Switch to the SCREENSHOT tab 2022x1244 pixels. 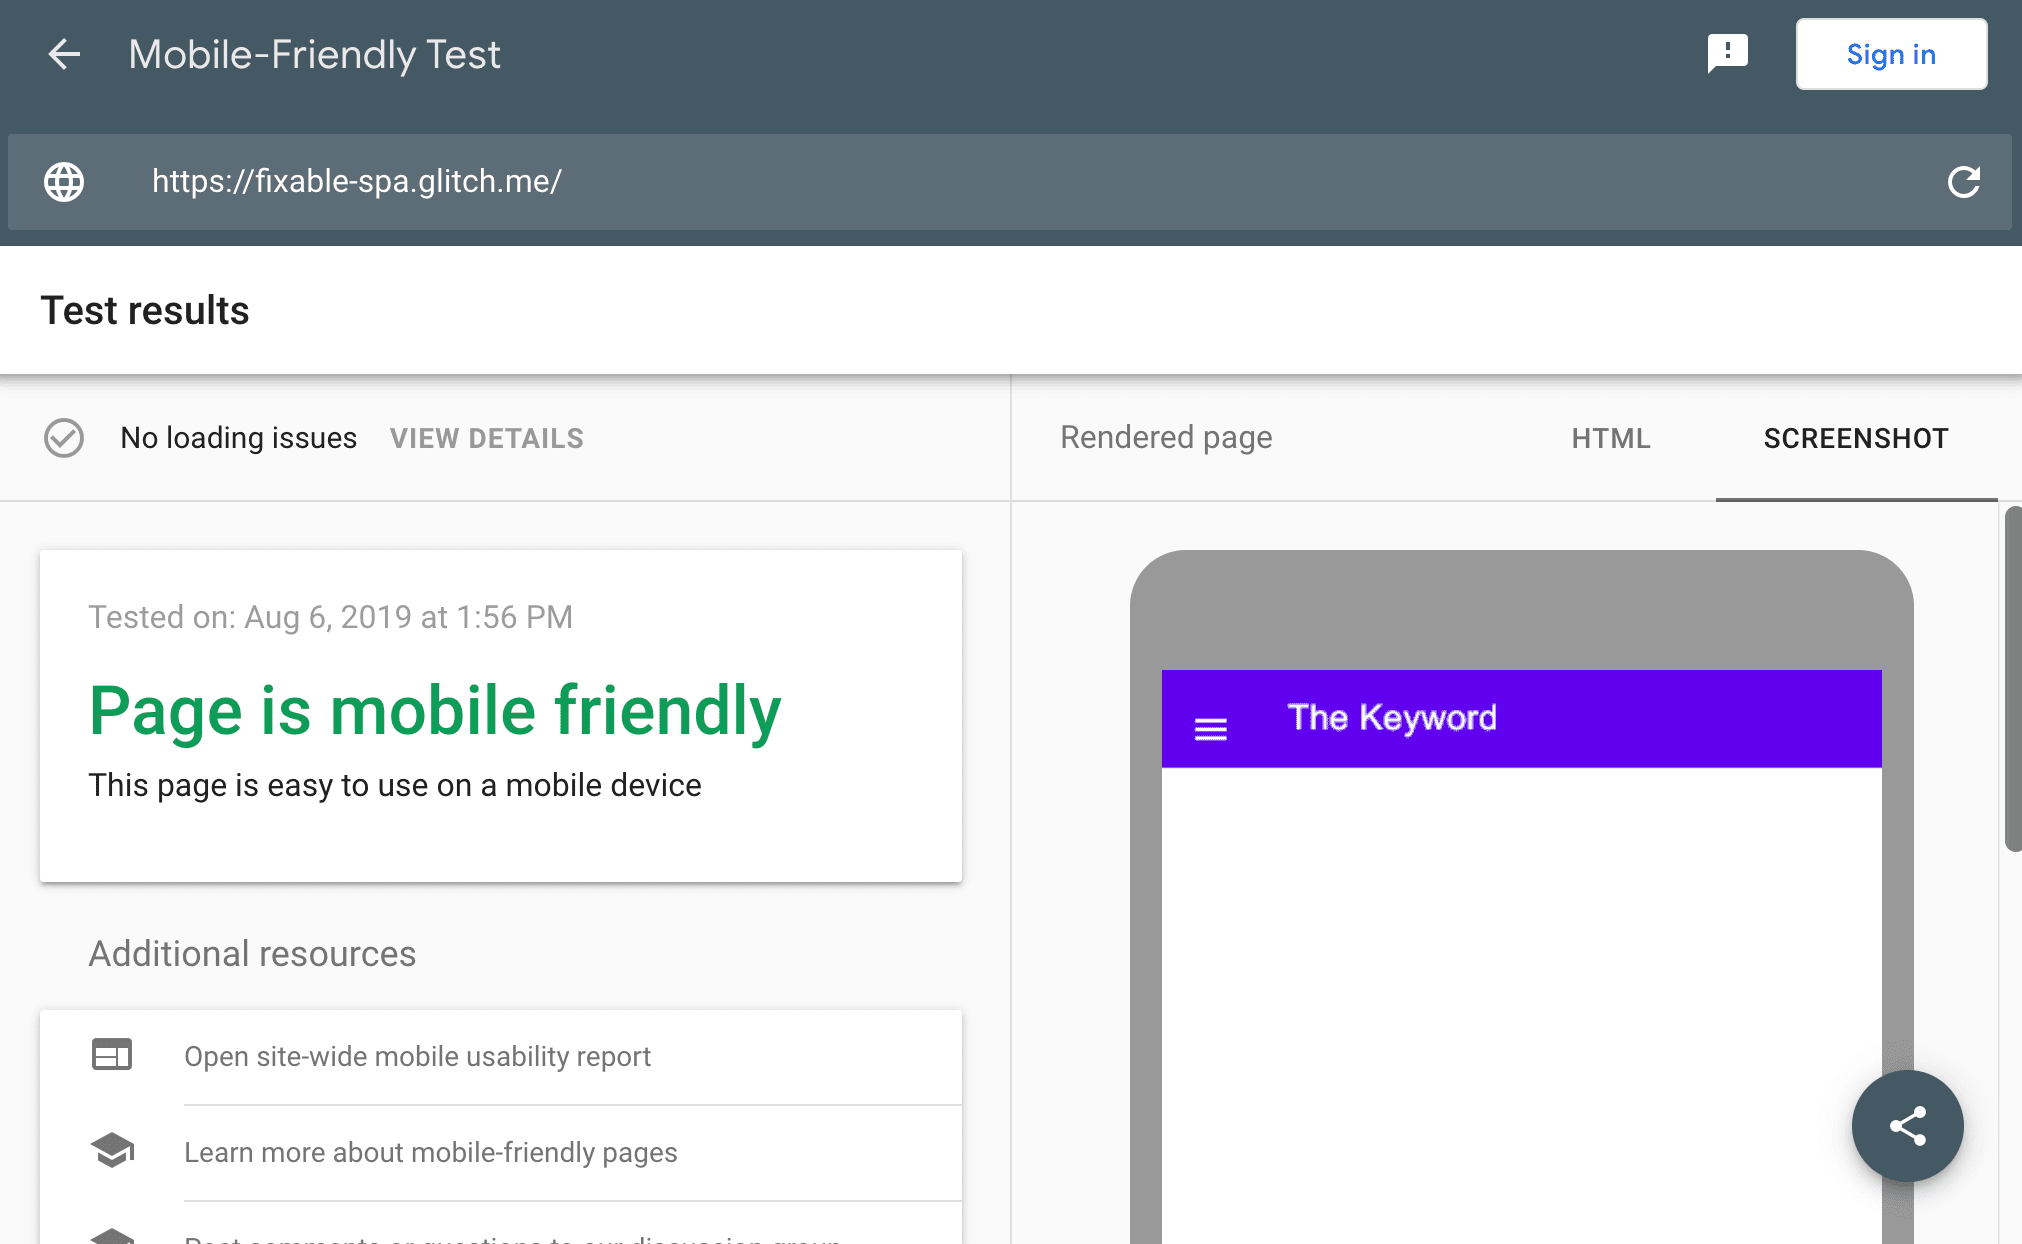pyautogui.click(x=1856, y=438)
